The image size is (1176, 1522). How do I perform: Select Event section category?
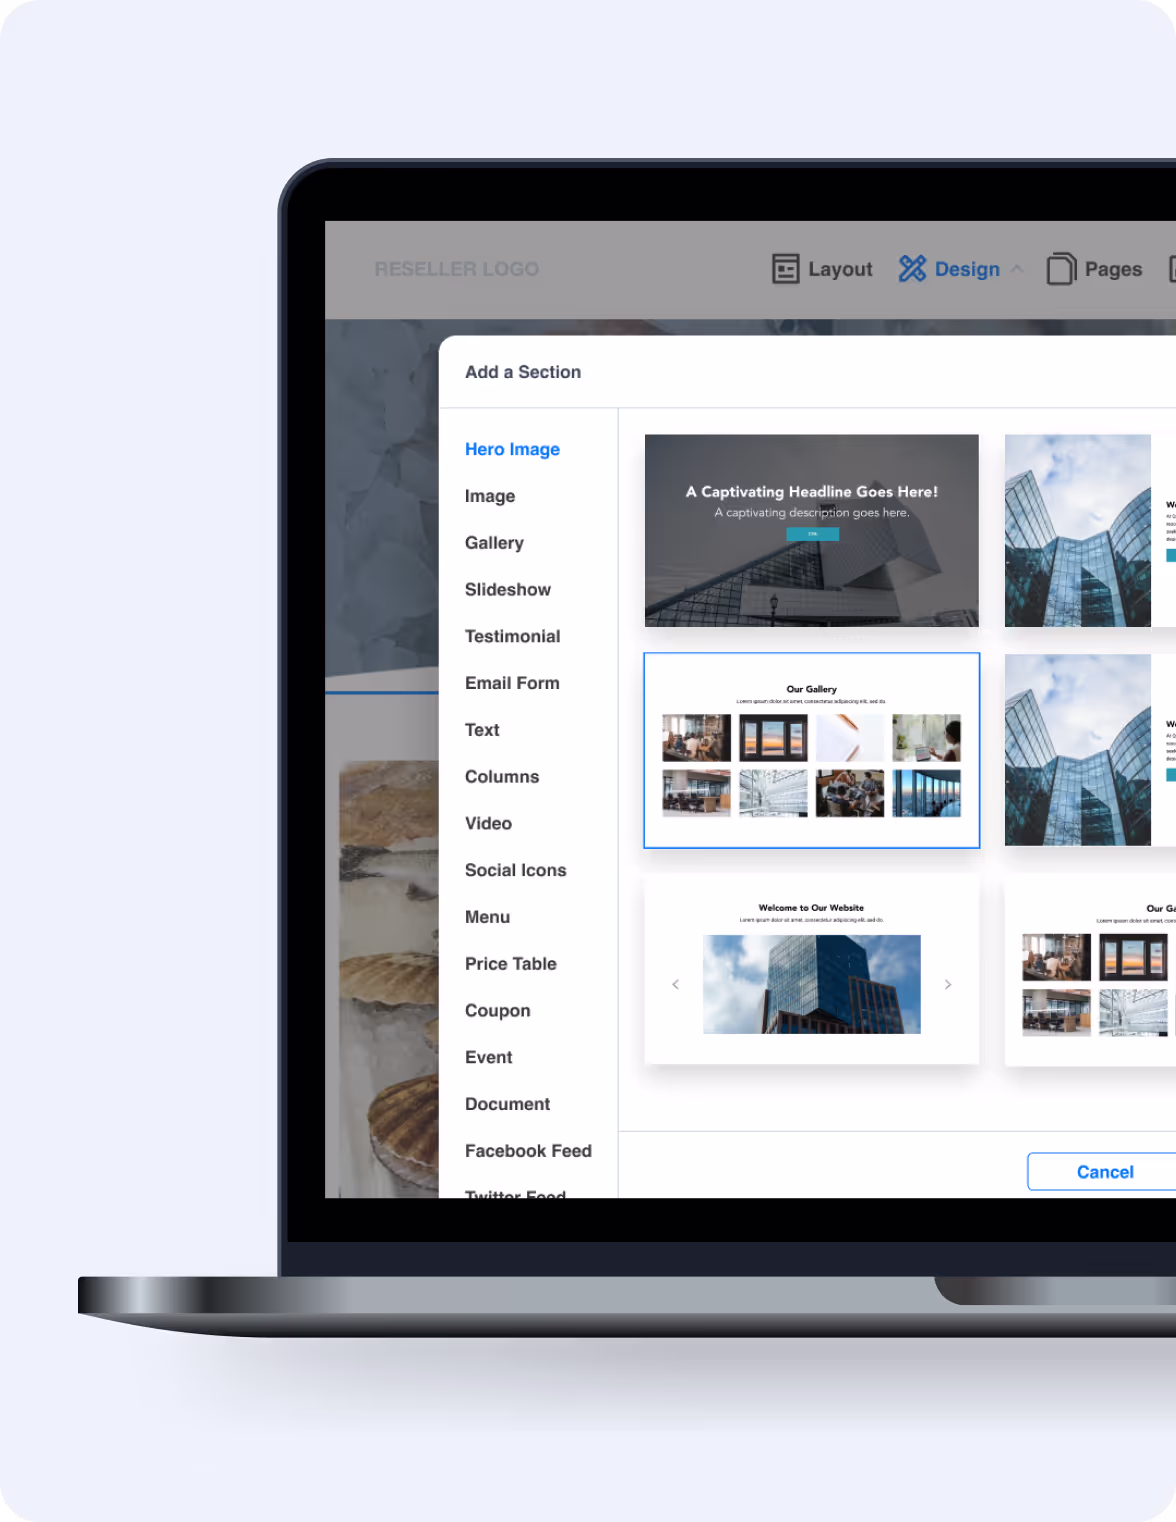click(x=488, y=1058)
